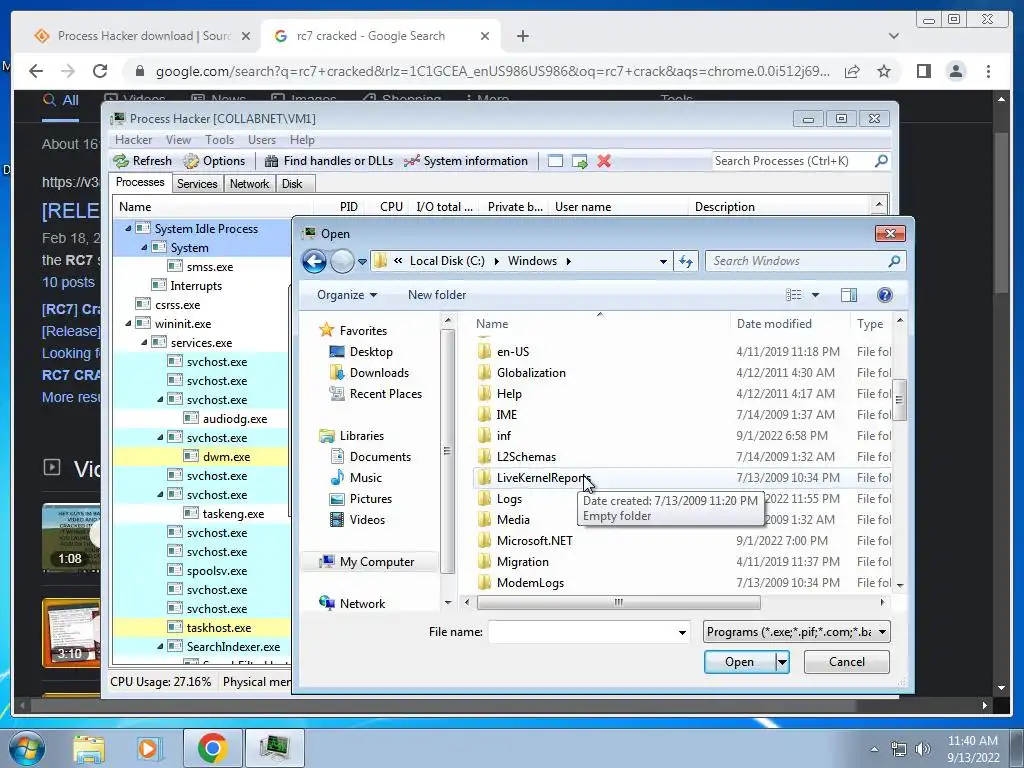Click Find handles or DLLs
The width and height of the screenshot is (1024, 768).
(x=328, y=161)
